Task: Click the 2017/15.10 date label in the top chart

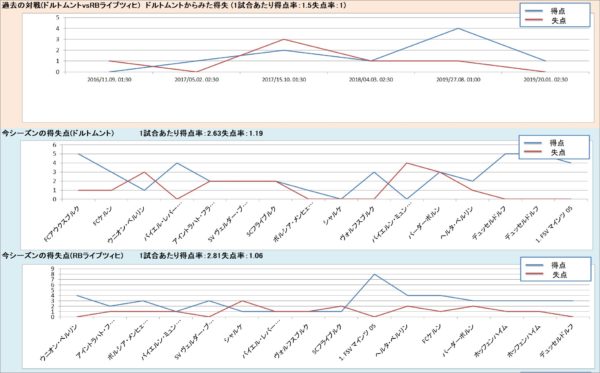Action: coord(284,80)
